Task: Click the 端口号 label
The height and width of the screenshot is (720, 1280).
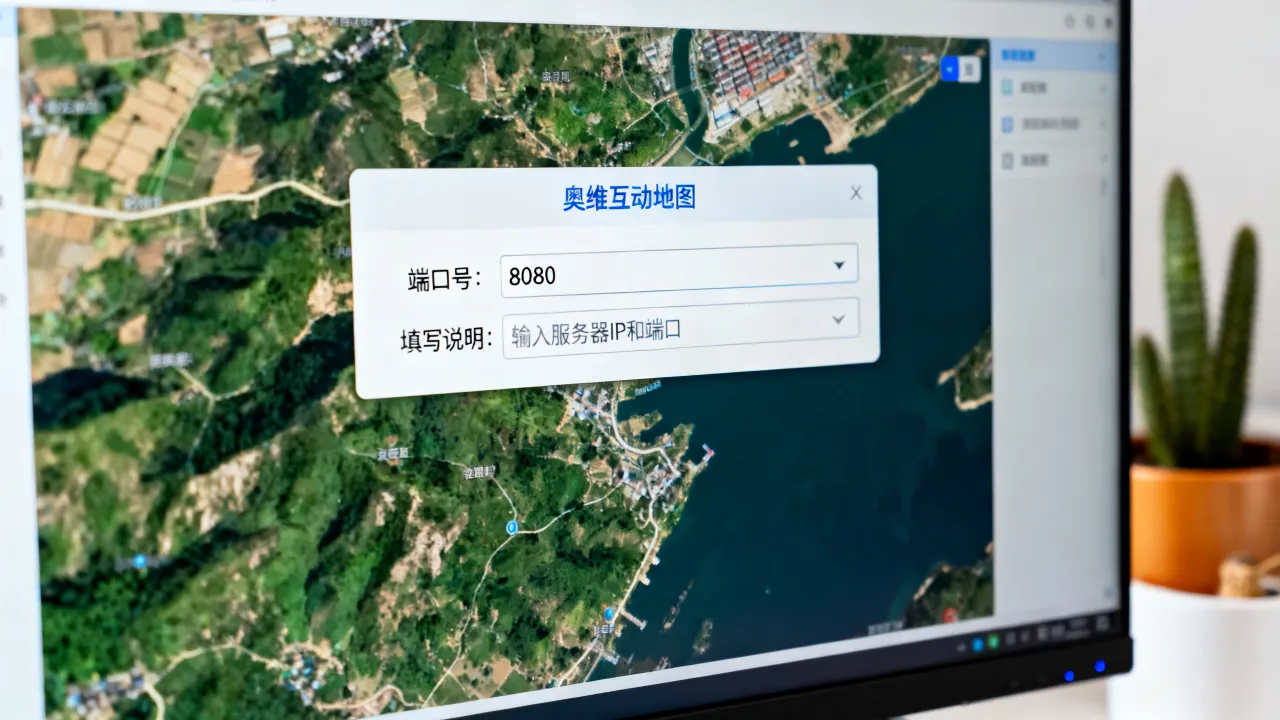Action: click(445, 280)
